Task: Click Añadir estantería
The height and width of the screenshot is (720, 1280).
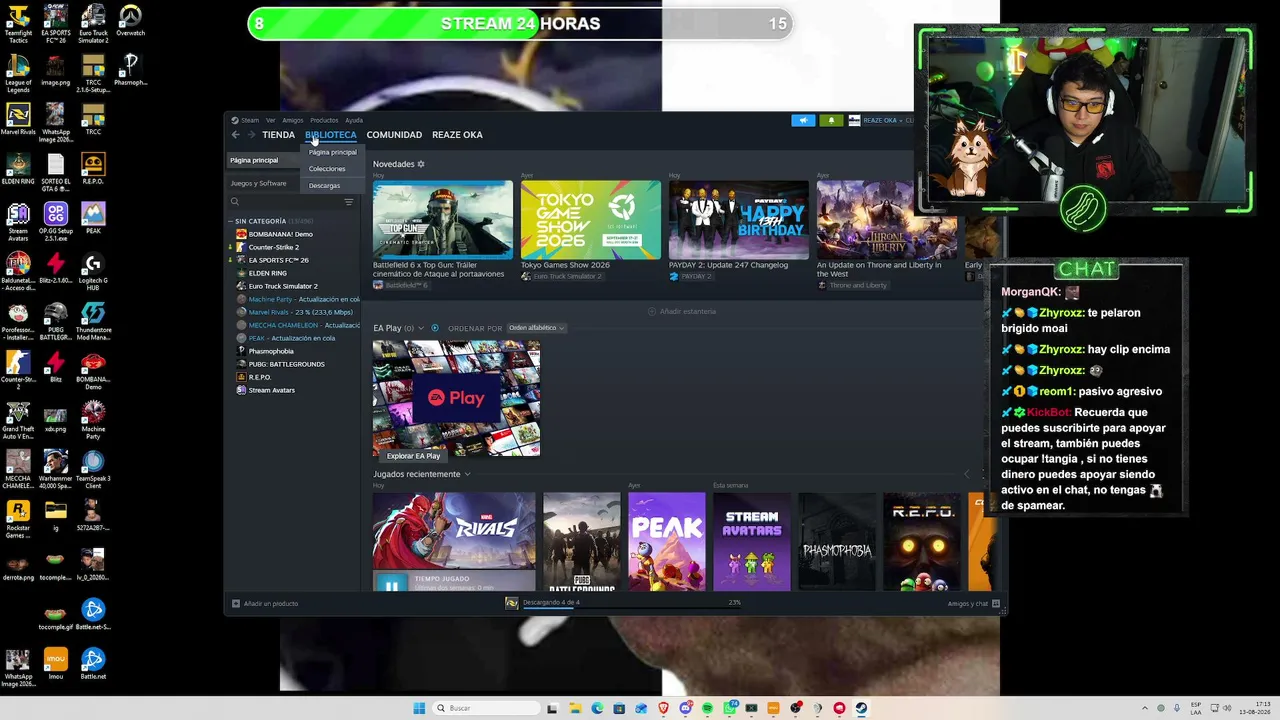Action: pos(682,311)
